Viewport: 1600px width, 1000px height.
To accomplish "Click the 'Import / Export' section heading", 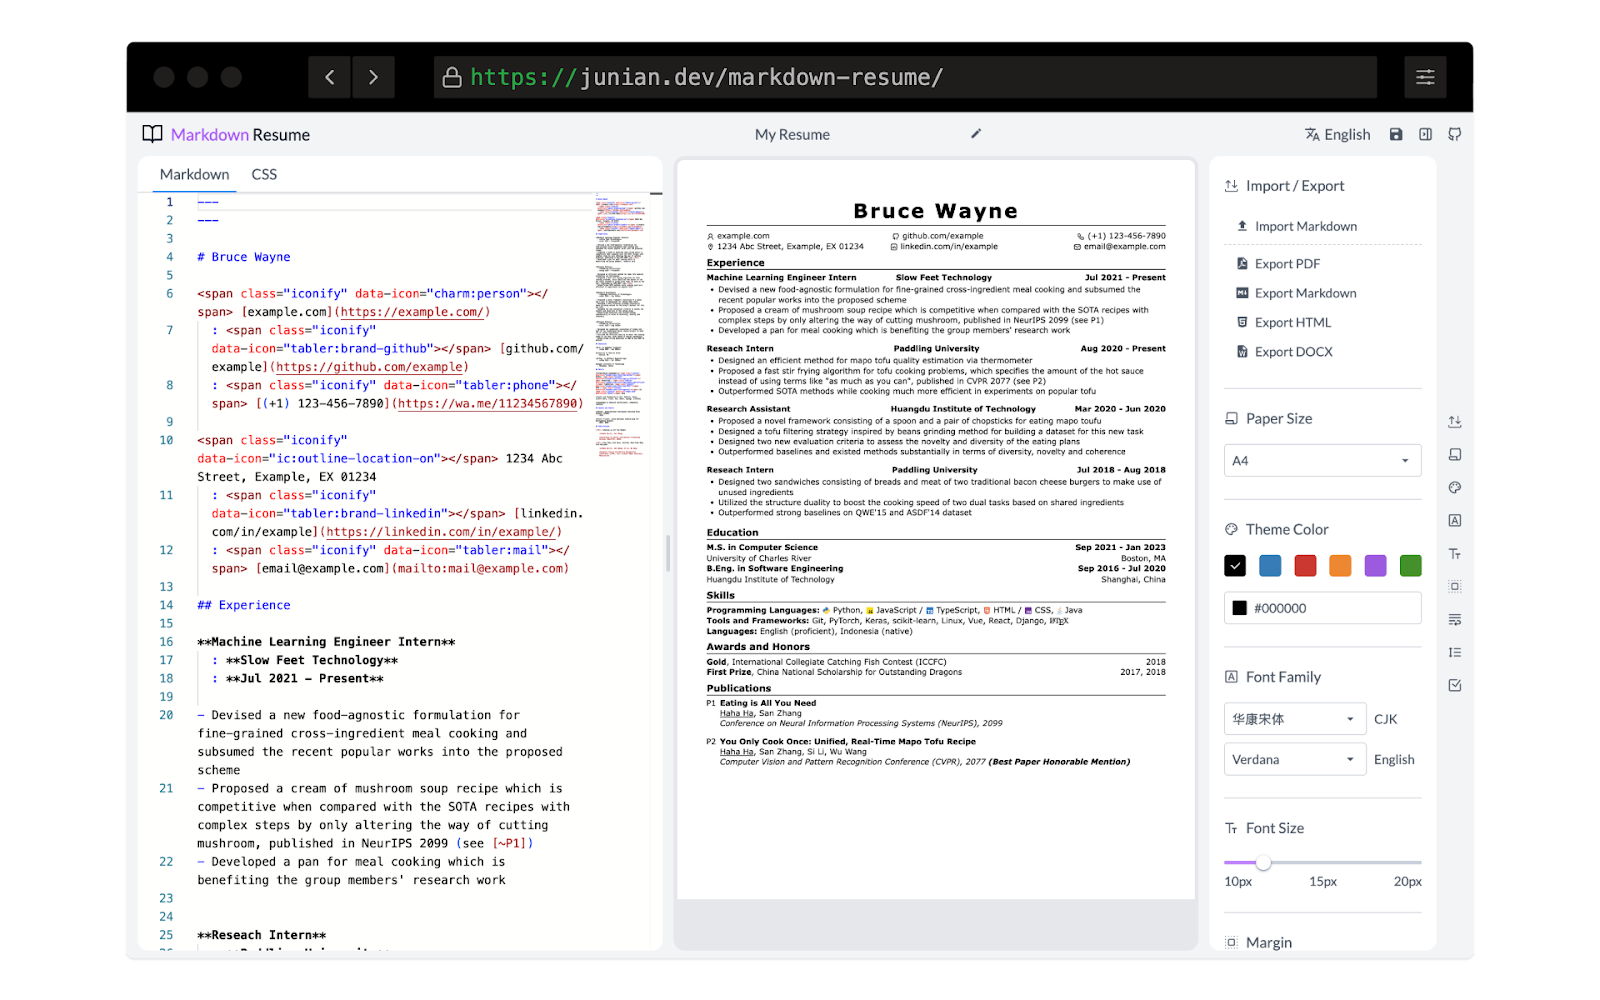I will pos(1295,186).
